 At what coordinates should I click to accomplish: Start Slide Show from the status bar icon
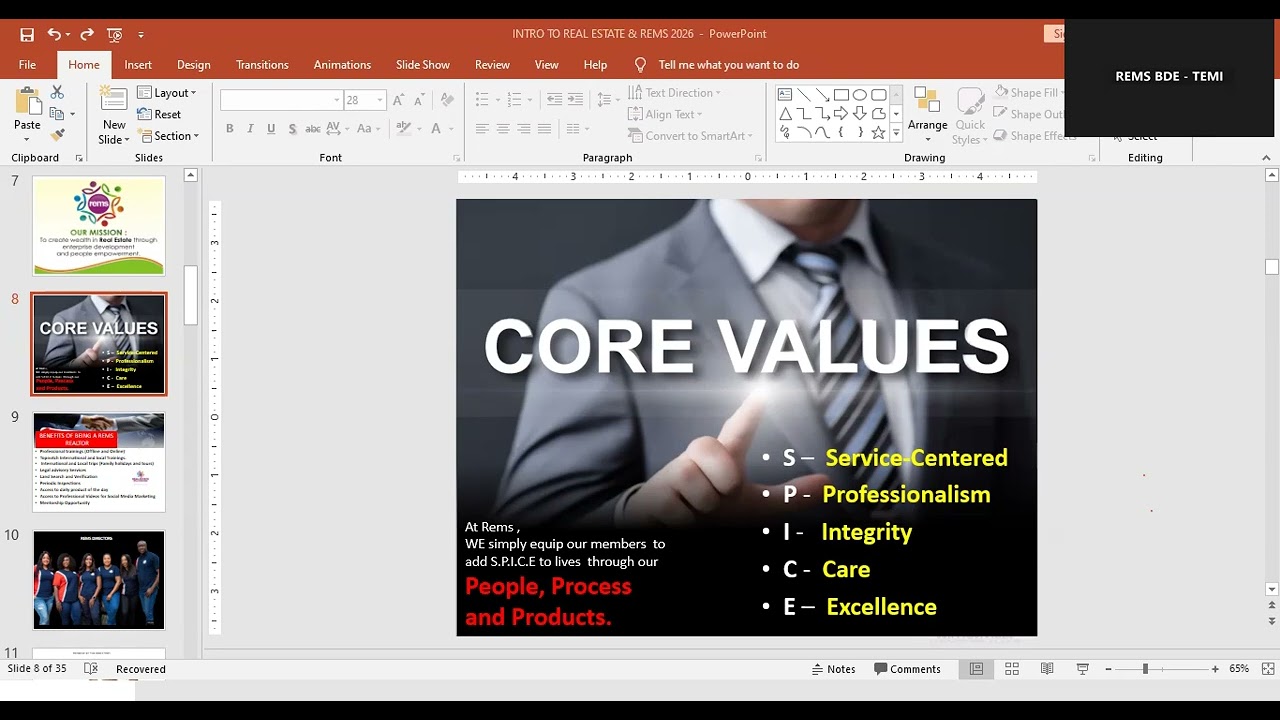[x=1082, y=669]
